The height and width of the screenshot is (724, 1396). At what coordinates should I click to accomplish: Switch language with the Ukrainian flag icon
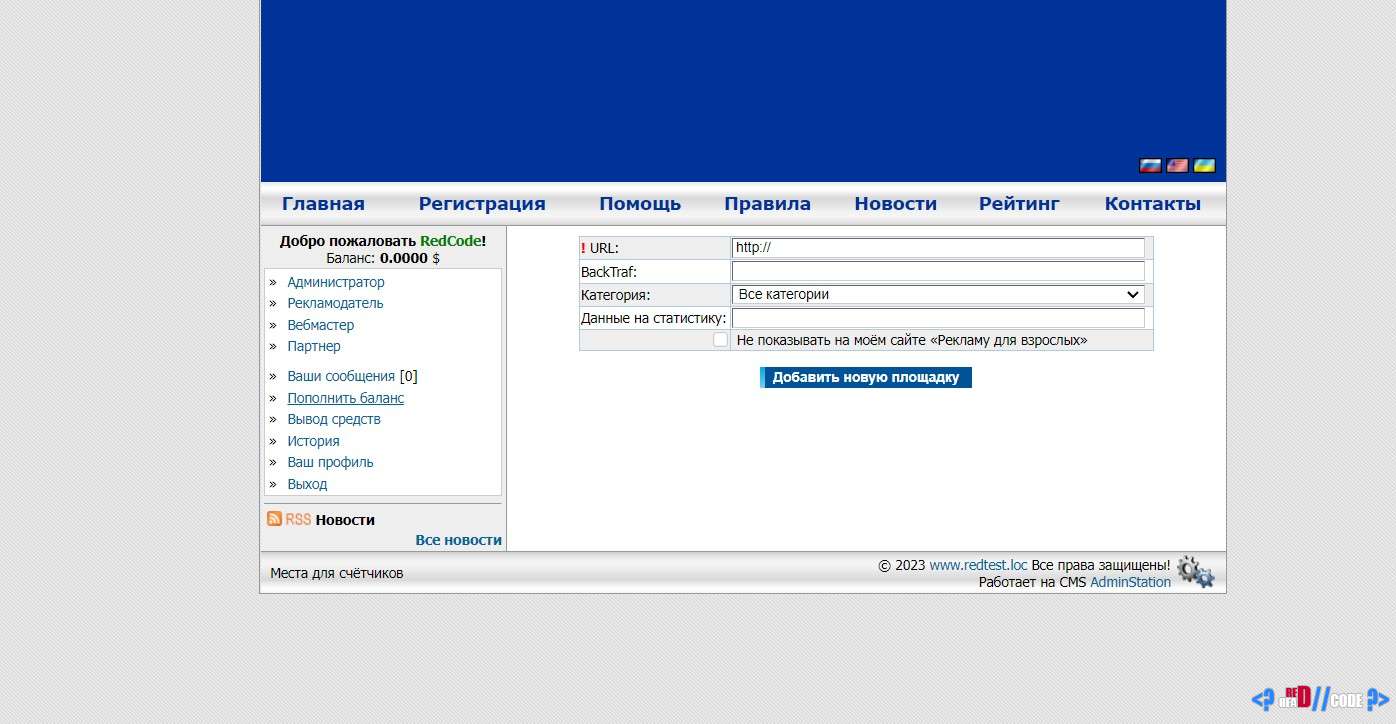1204,166
